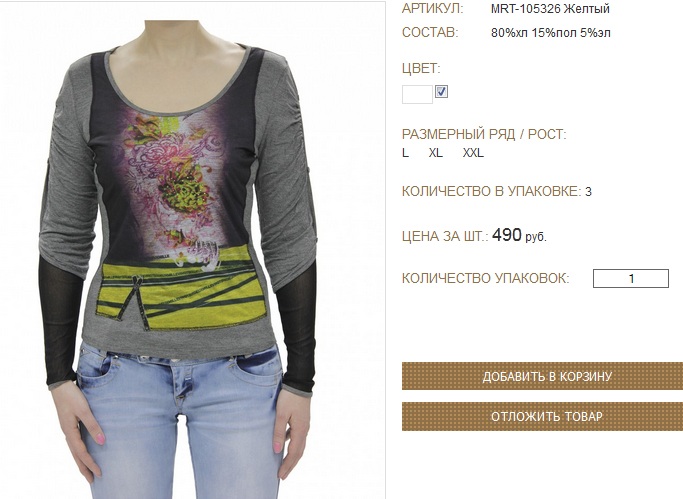Image resolution: width=683 pixels, height=499 pixels.
Task: Click the КОЛИЧЕСТВО В УПАКОВКЕ label
Action: coord(491,191)
